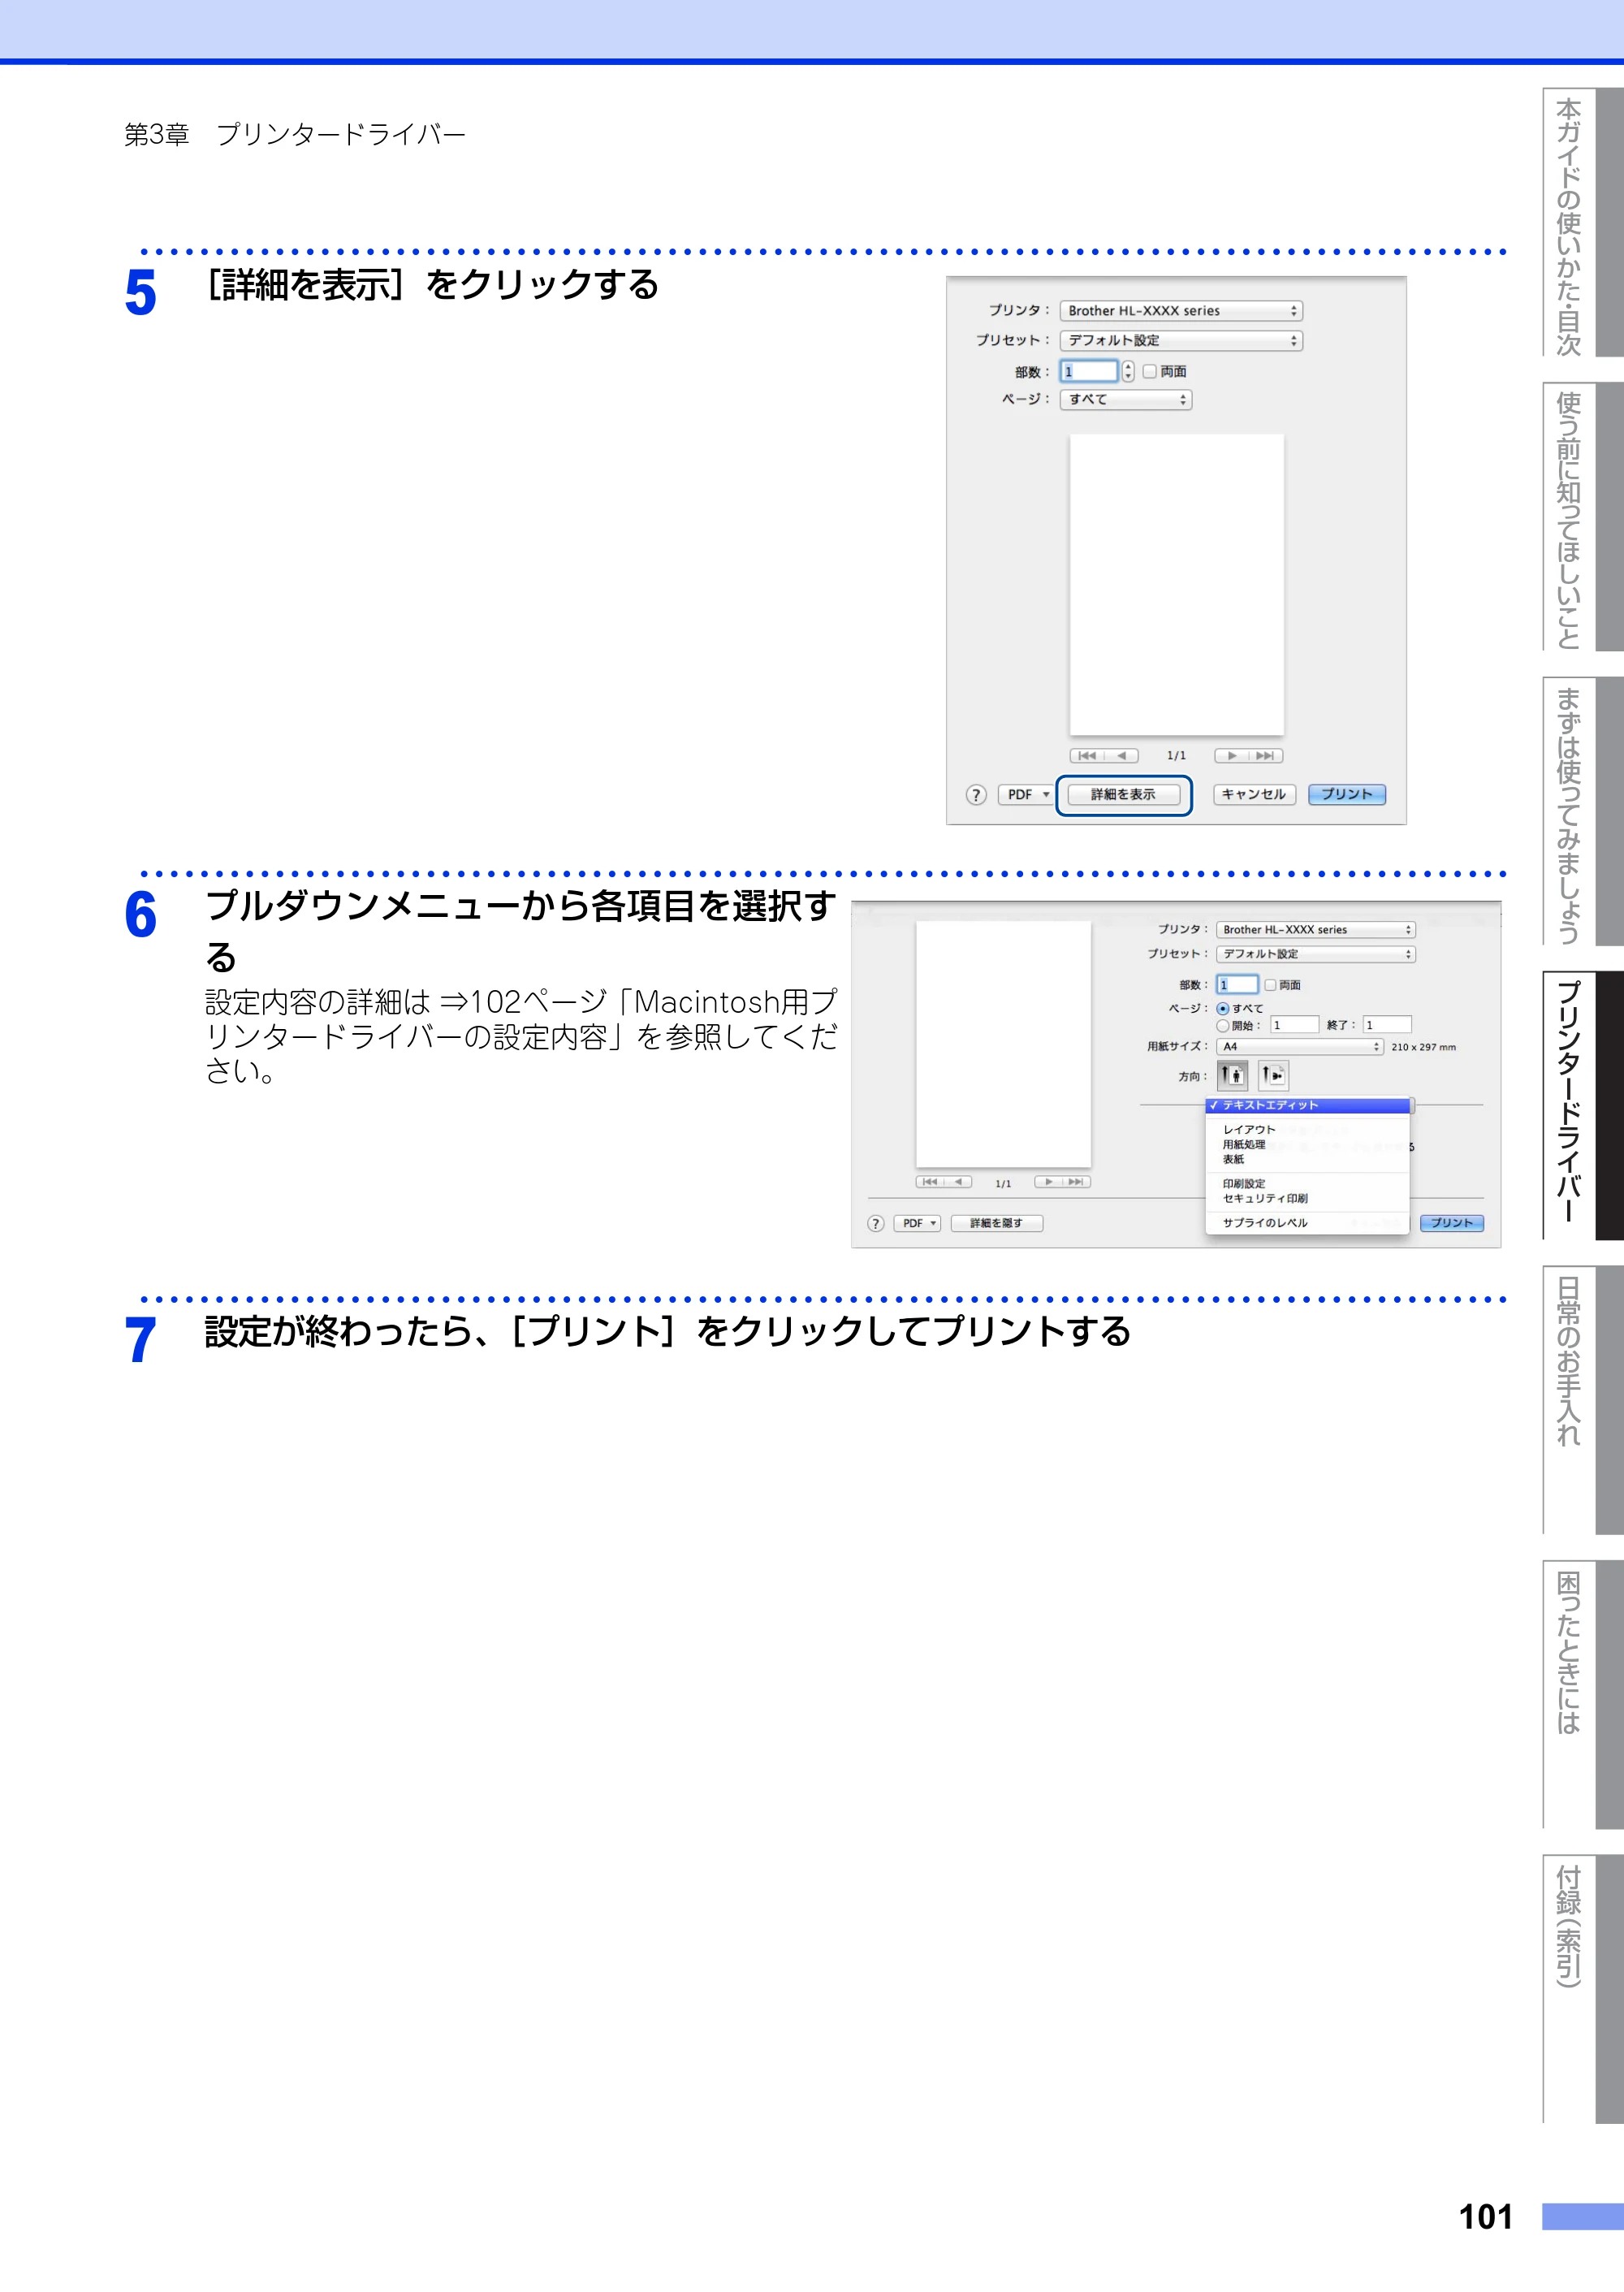Select the 開始 page range radio button
The width and height of the screenshot is (1624, 2292).
[1223, 1025]
